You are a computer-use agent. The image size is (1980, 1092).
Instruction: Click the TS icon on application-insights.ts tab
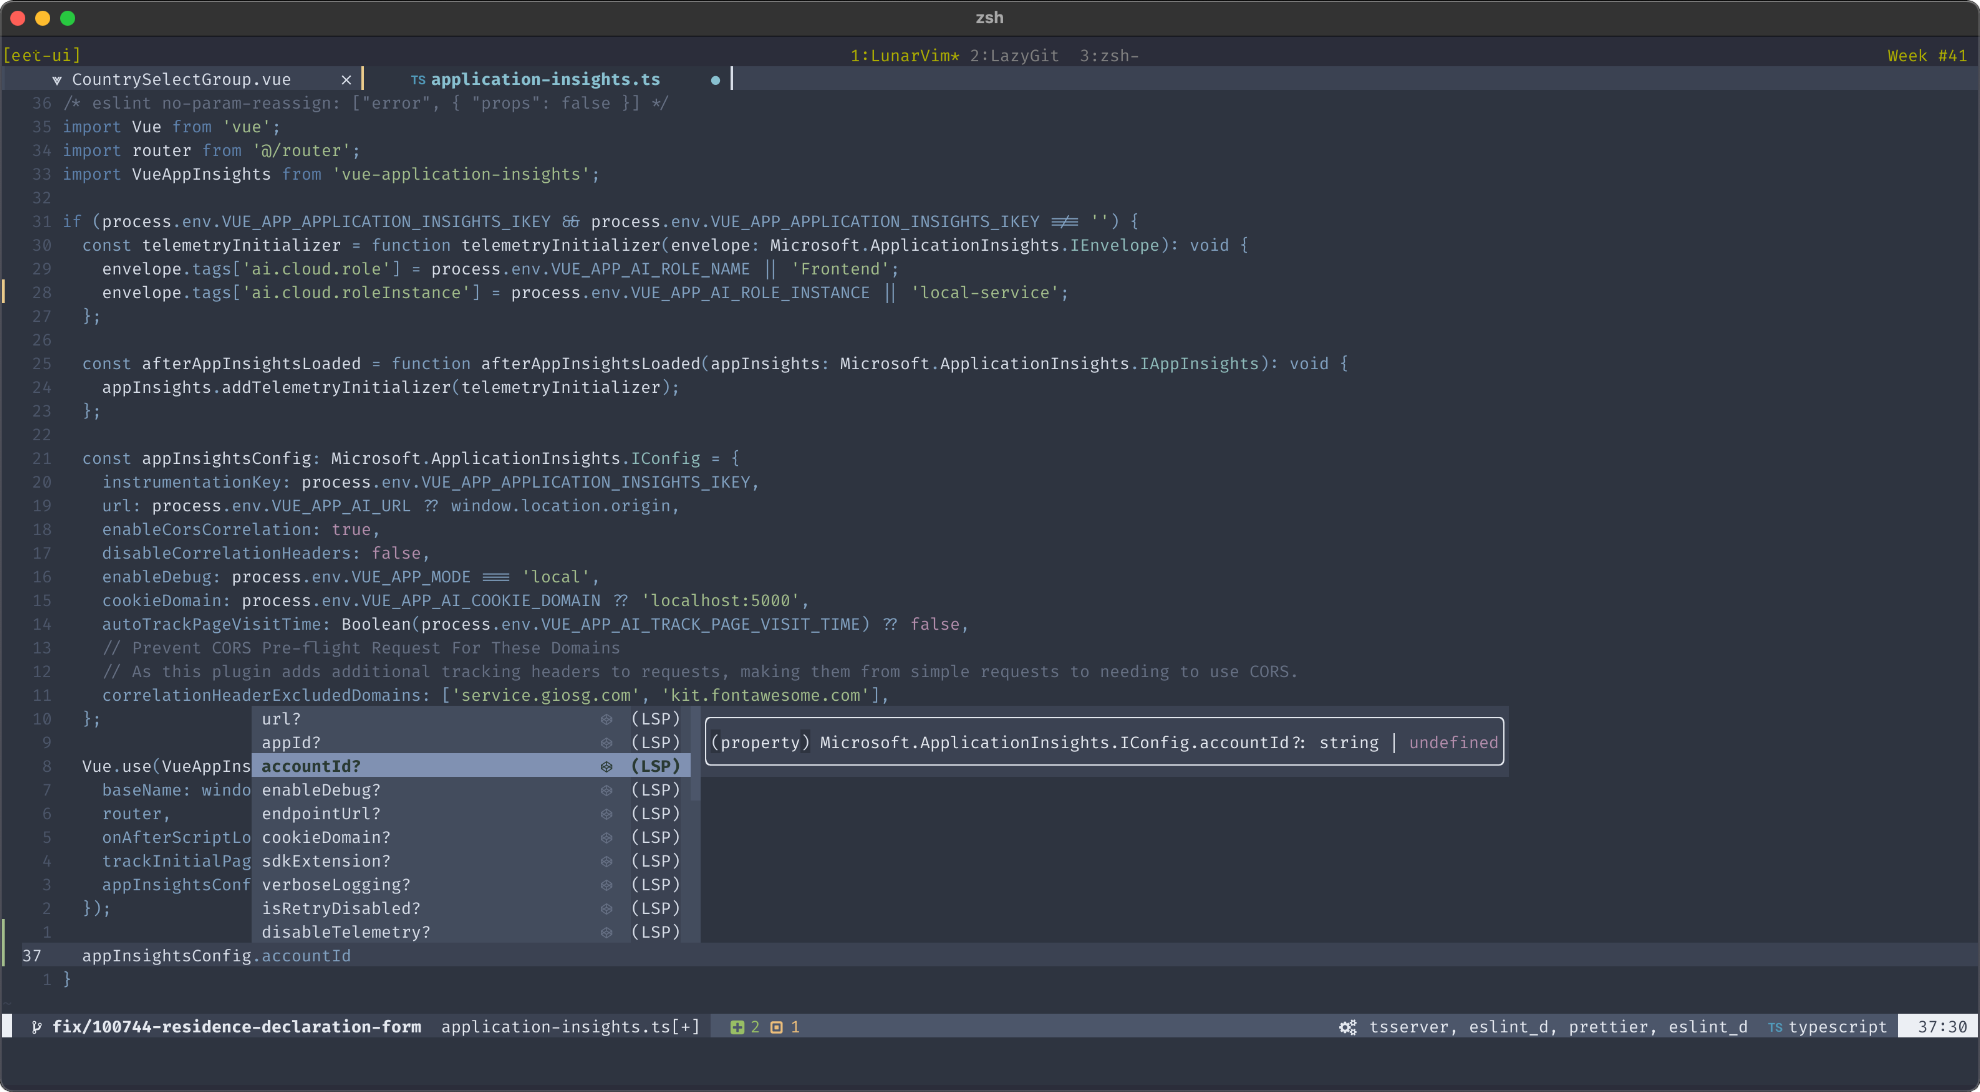tap(418, 80)
